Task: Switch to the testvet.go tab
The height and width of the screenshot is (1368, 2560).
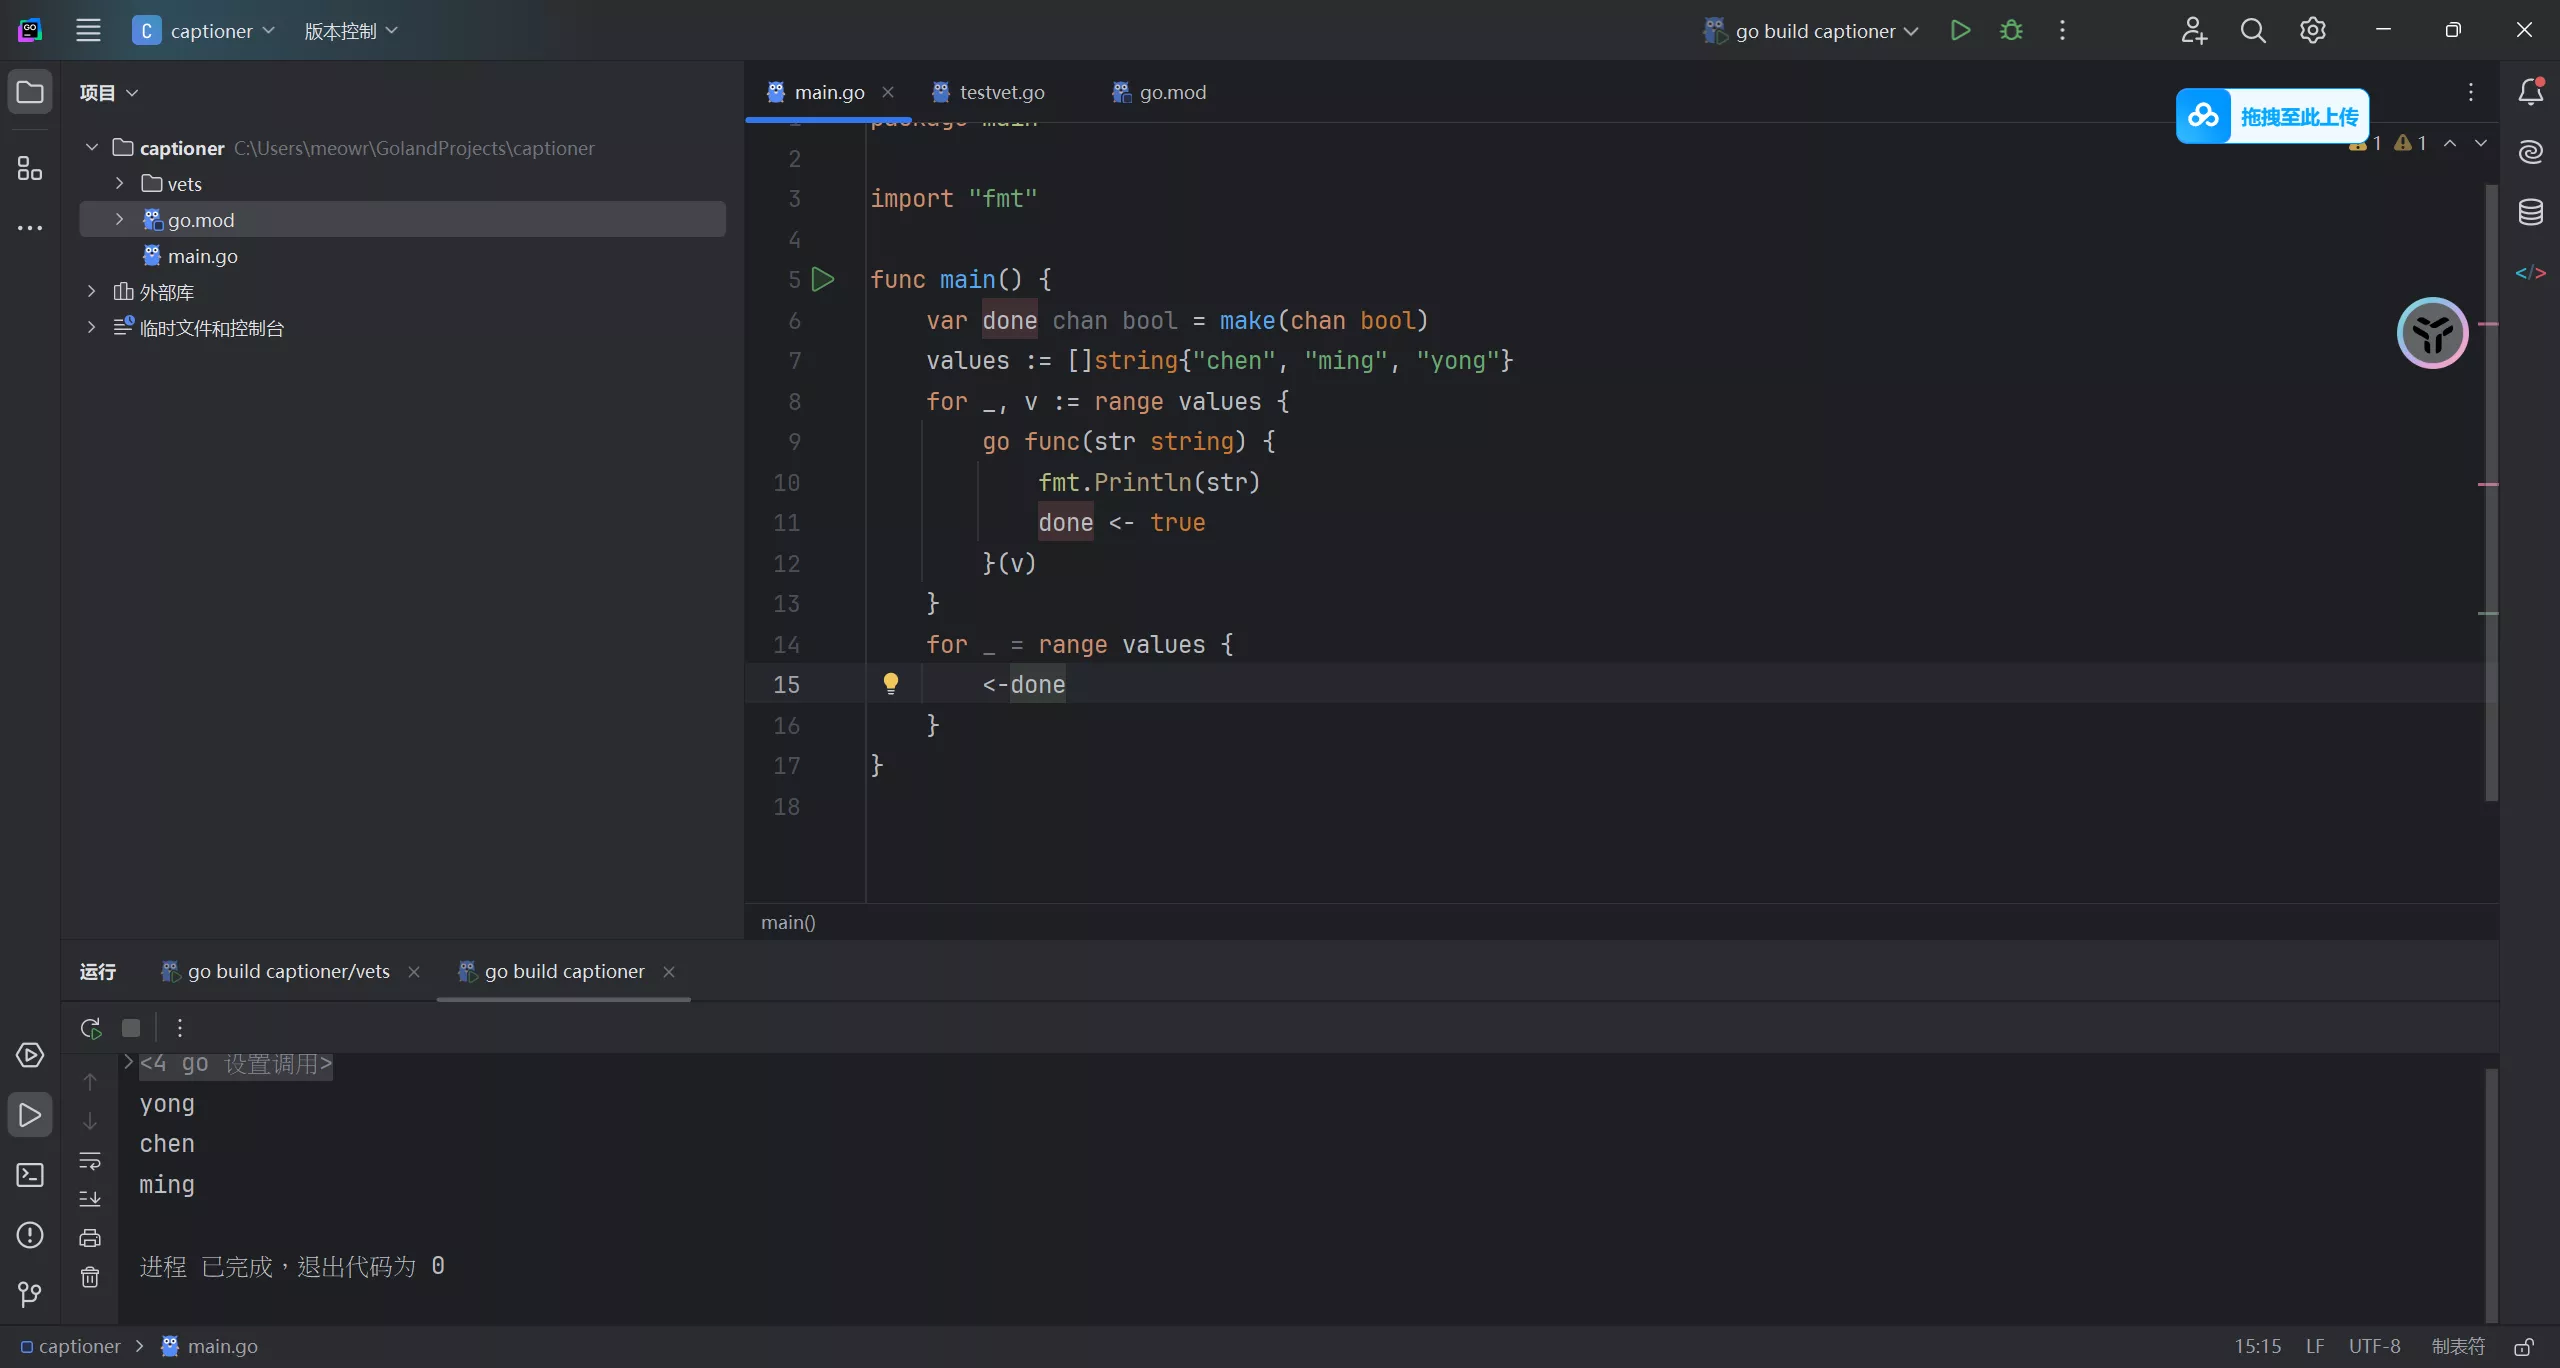Action: [1001, 92]
